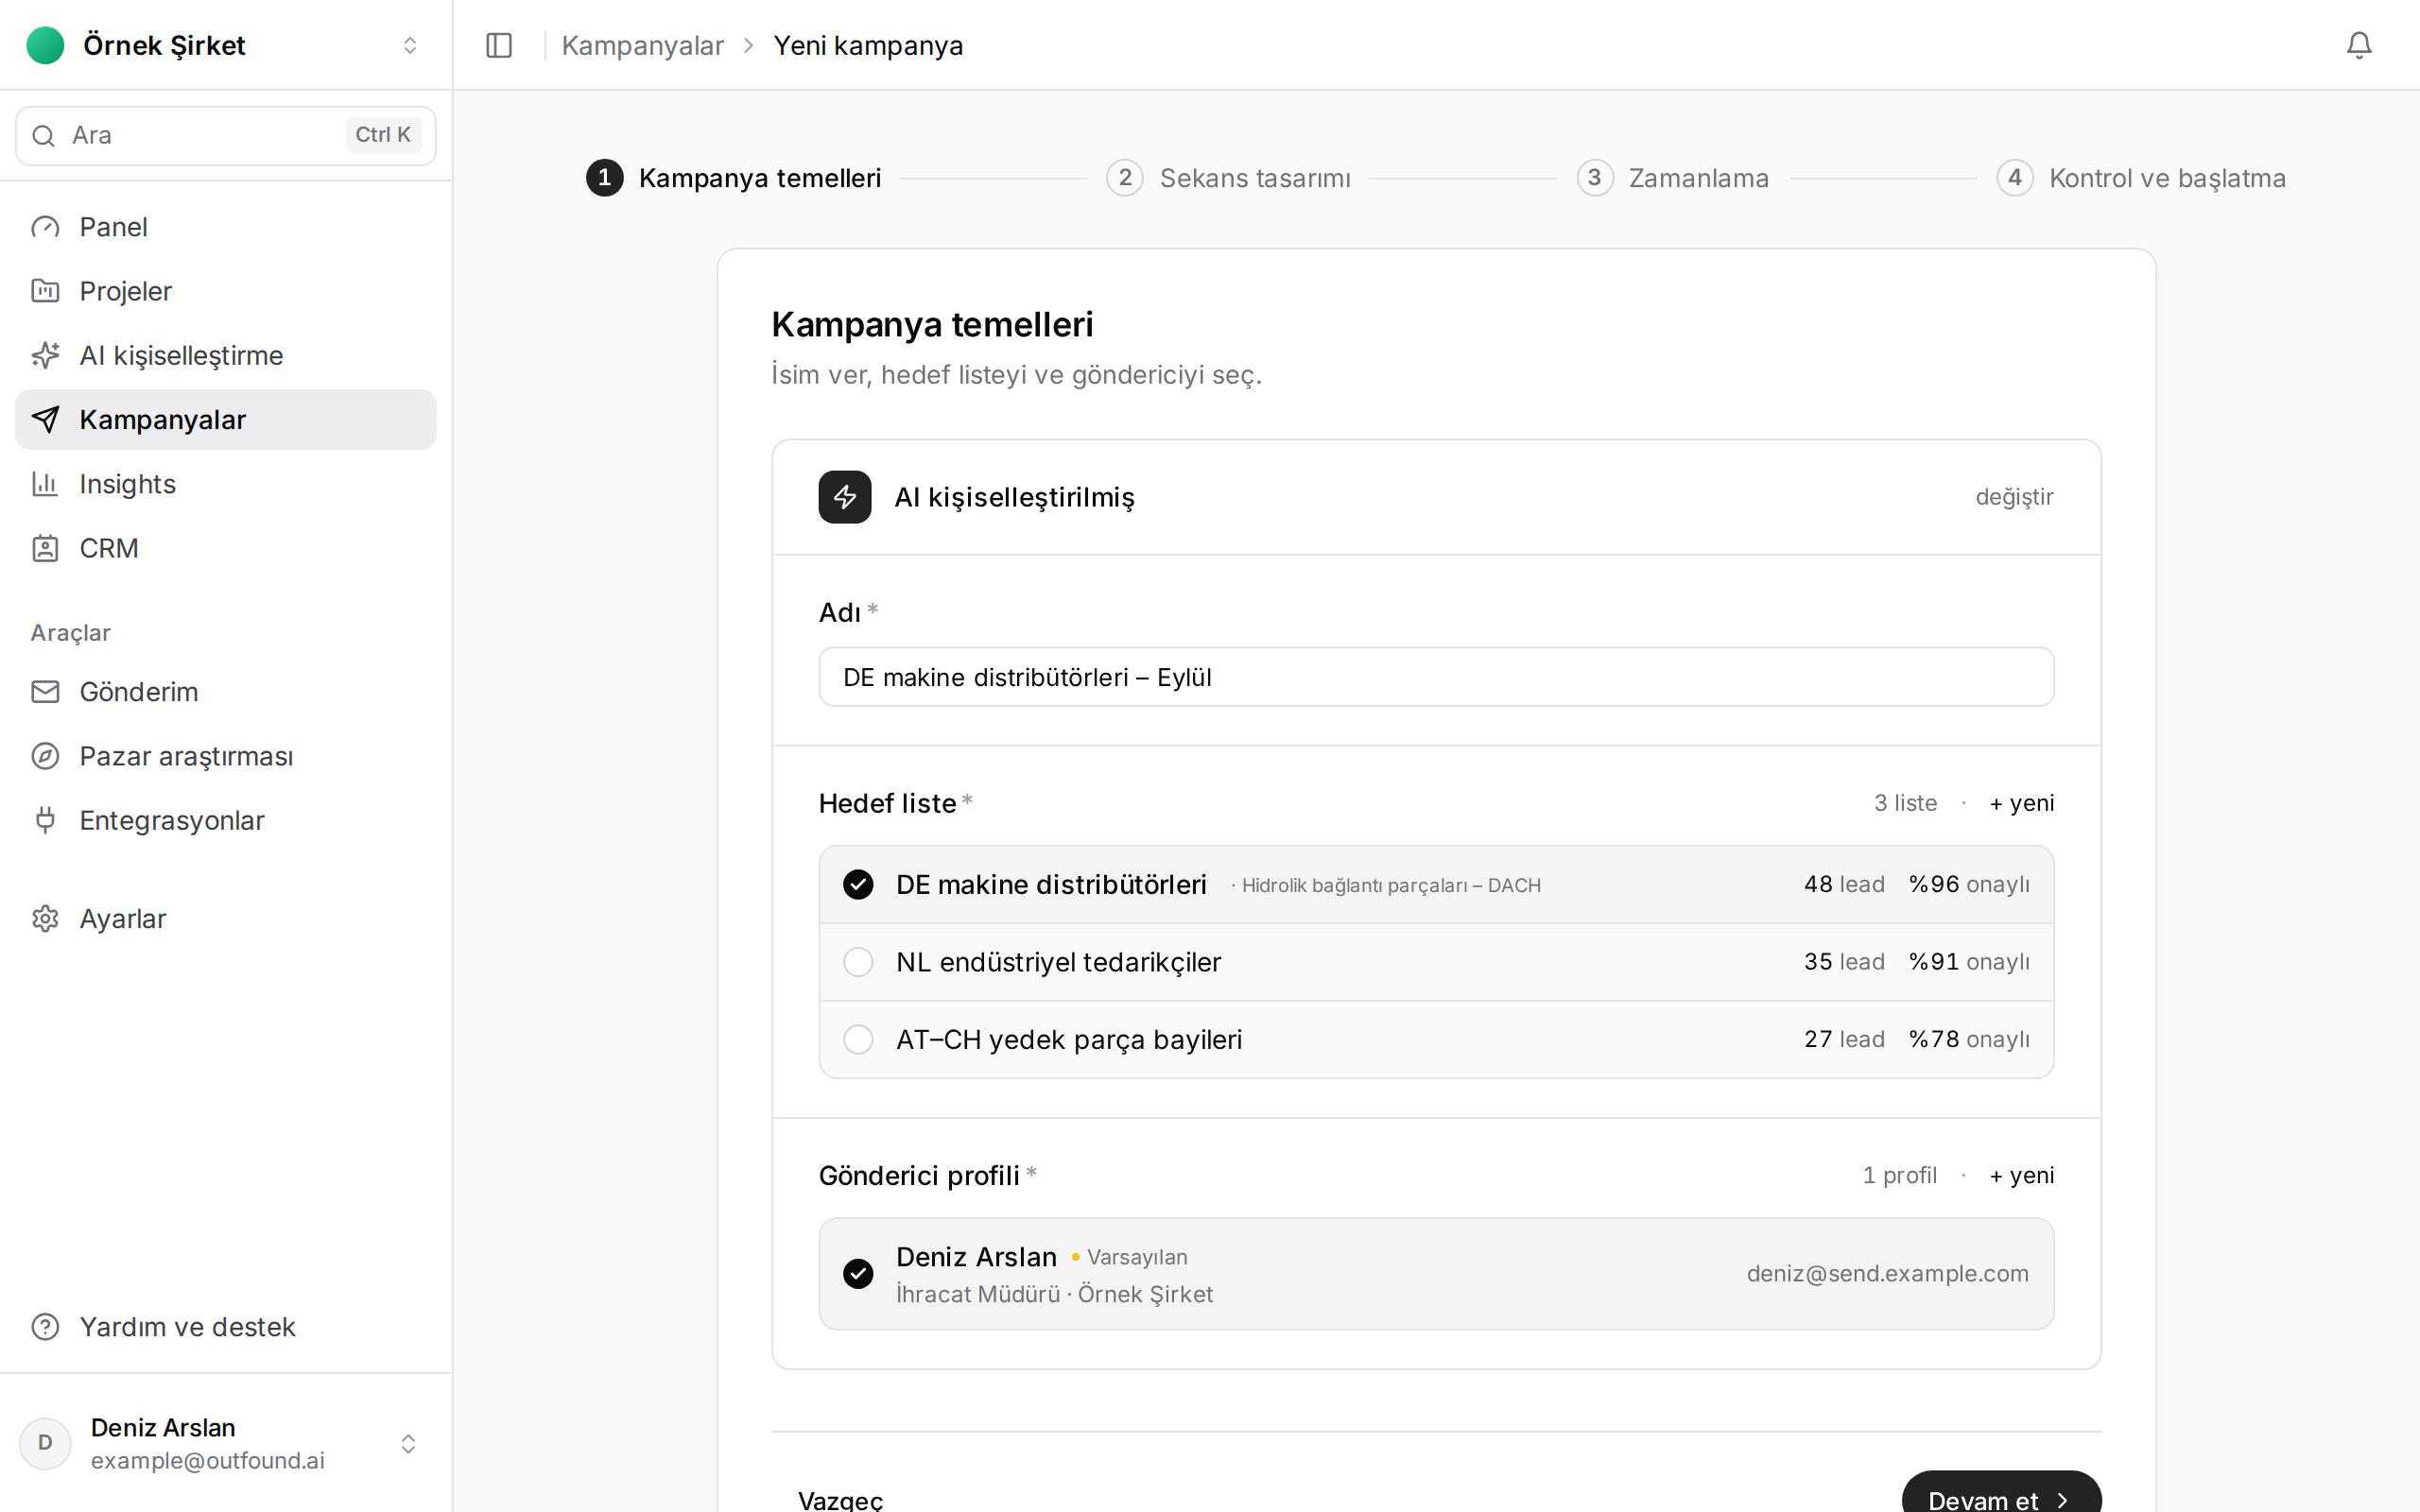
Task: Add new profile with + yeni in Gönderici profili
Action: (2022, 1175)
